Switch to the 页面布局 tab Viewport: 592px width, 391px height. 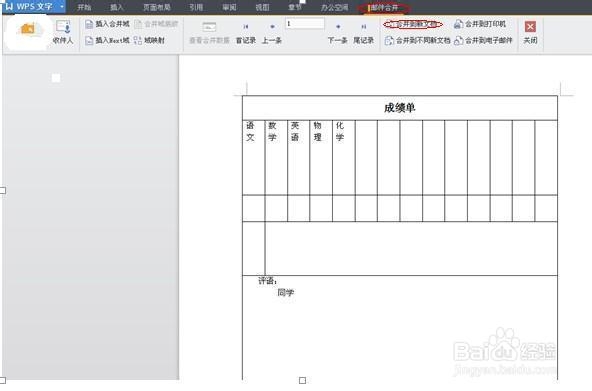pyautogui.click(x=157, y=7)
